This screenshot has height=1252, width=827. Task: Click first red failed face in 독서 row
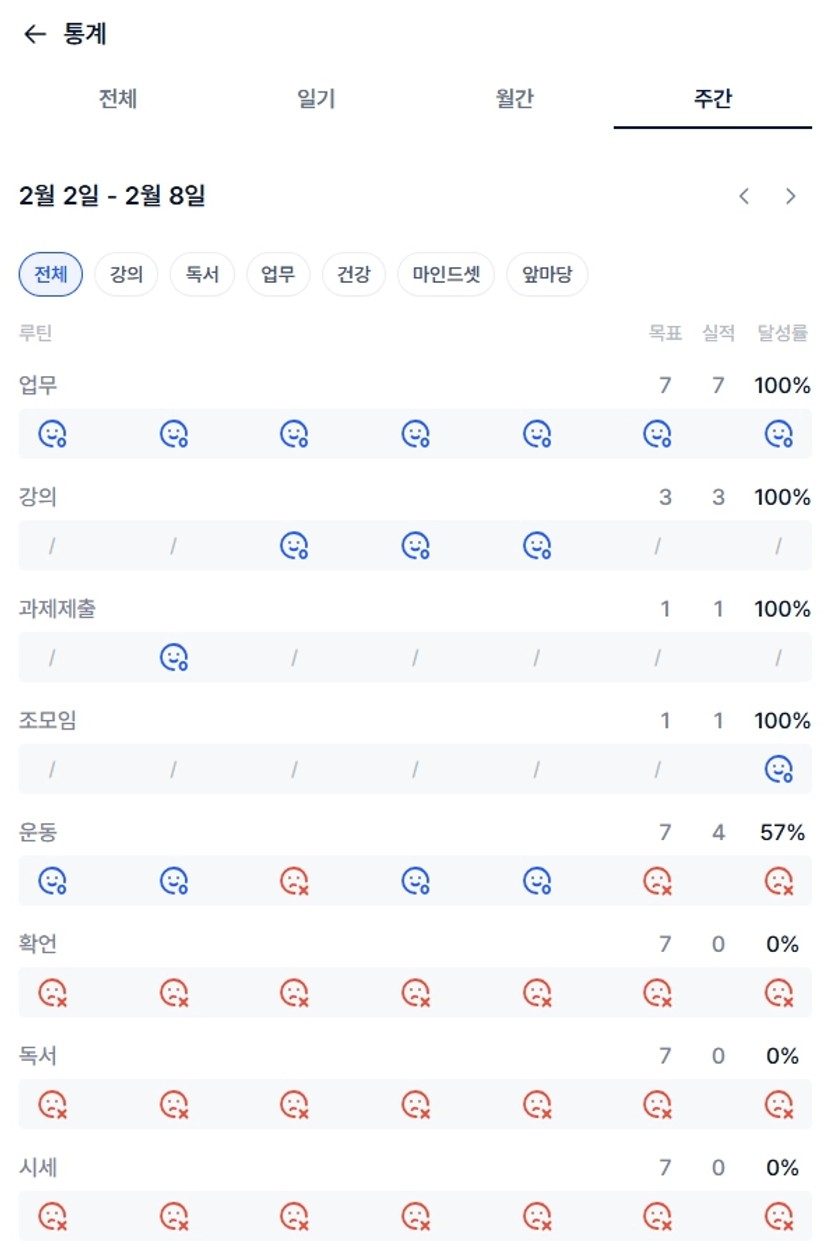(x=52, y=1105)
